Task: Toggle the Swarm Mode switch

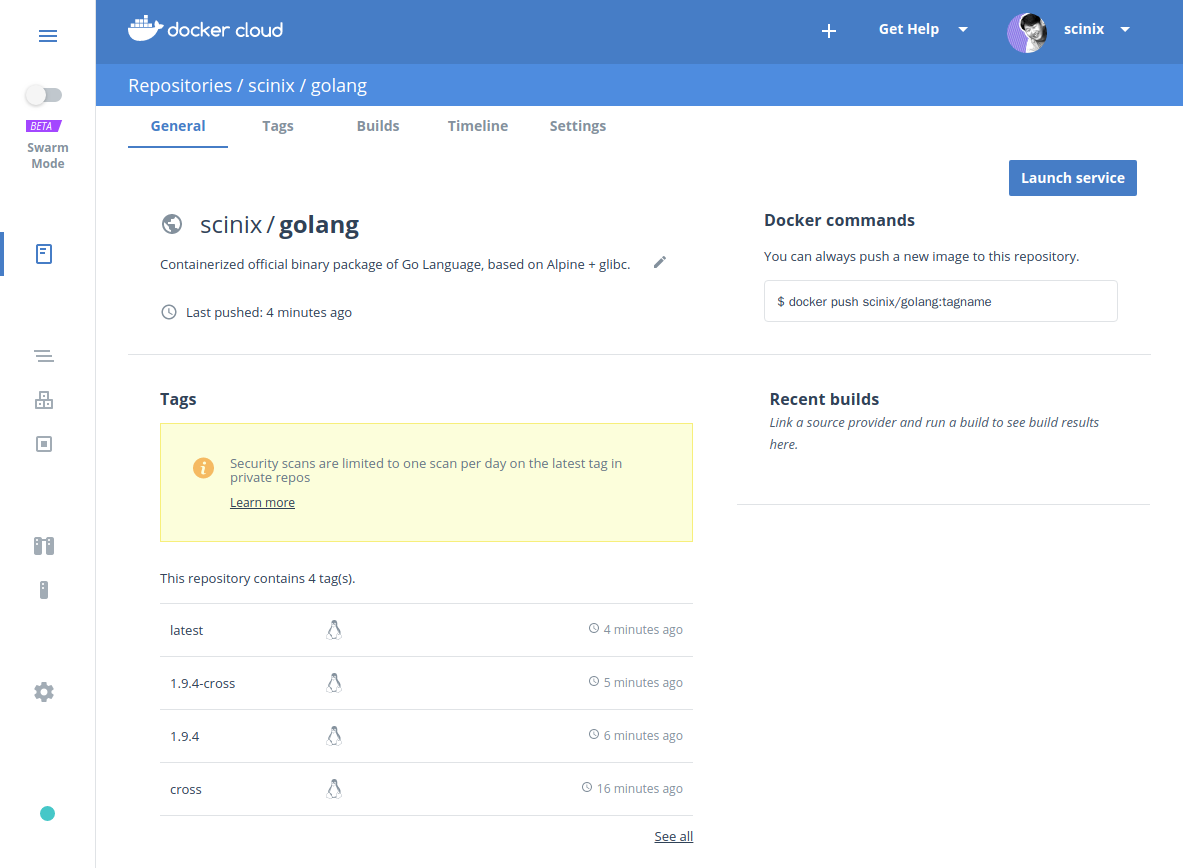Action: point(44,95)
